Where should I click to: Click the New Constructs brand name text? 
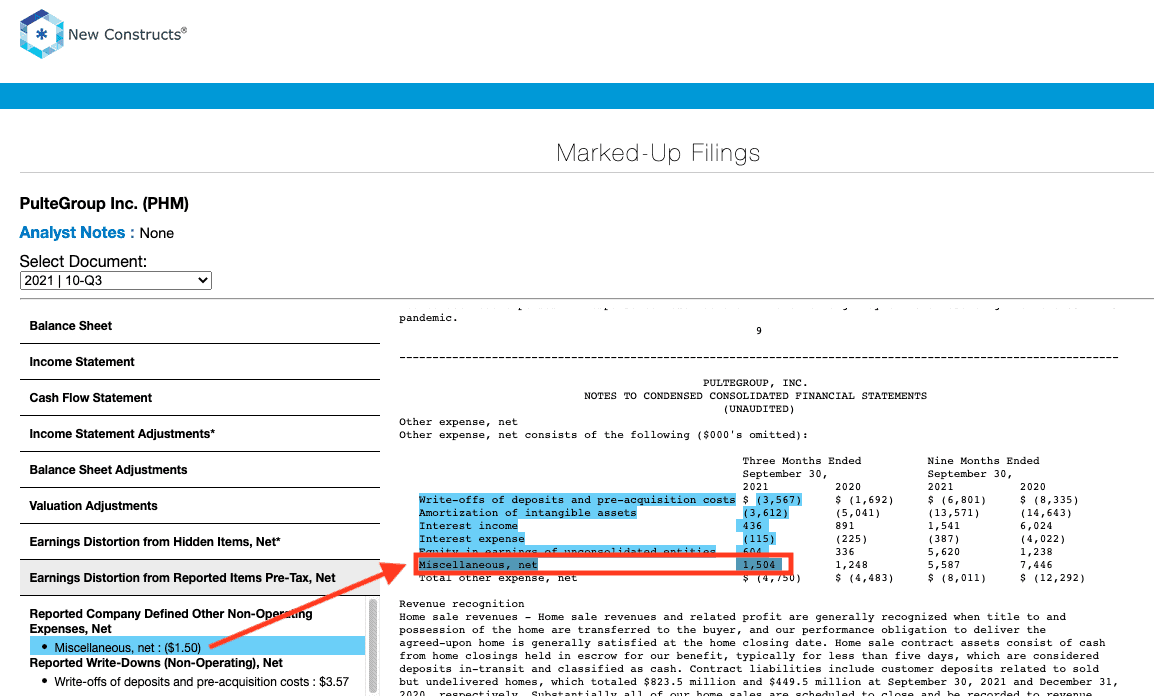click(x=127, y=35)
